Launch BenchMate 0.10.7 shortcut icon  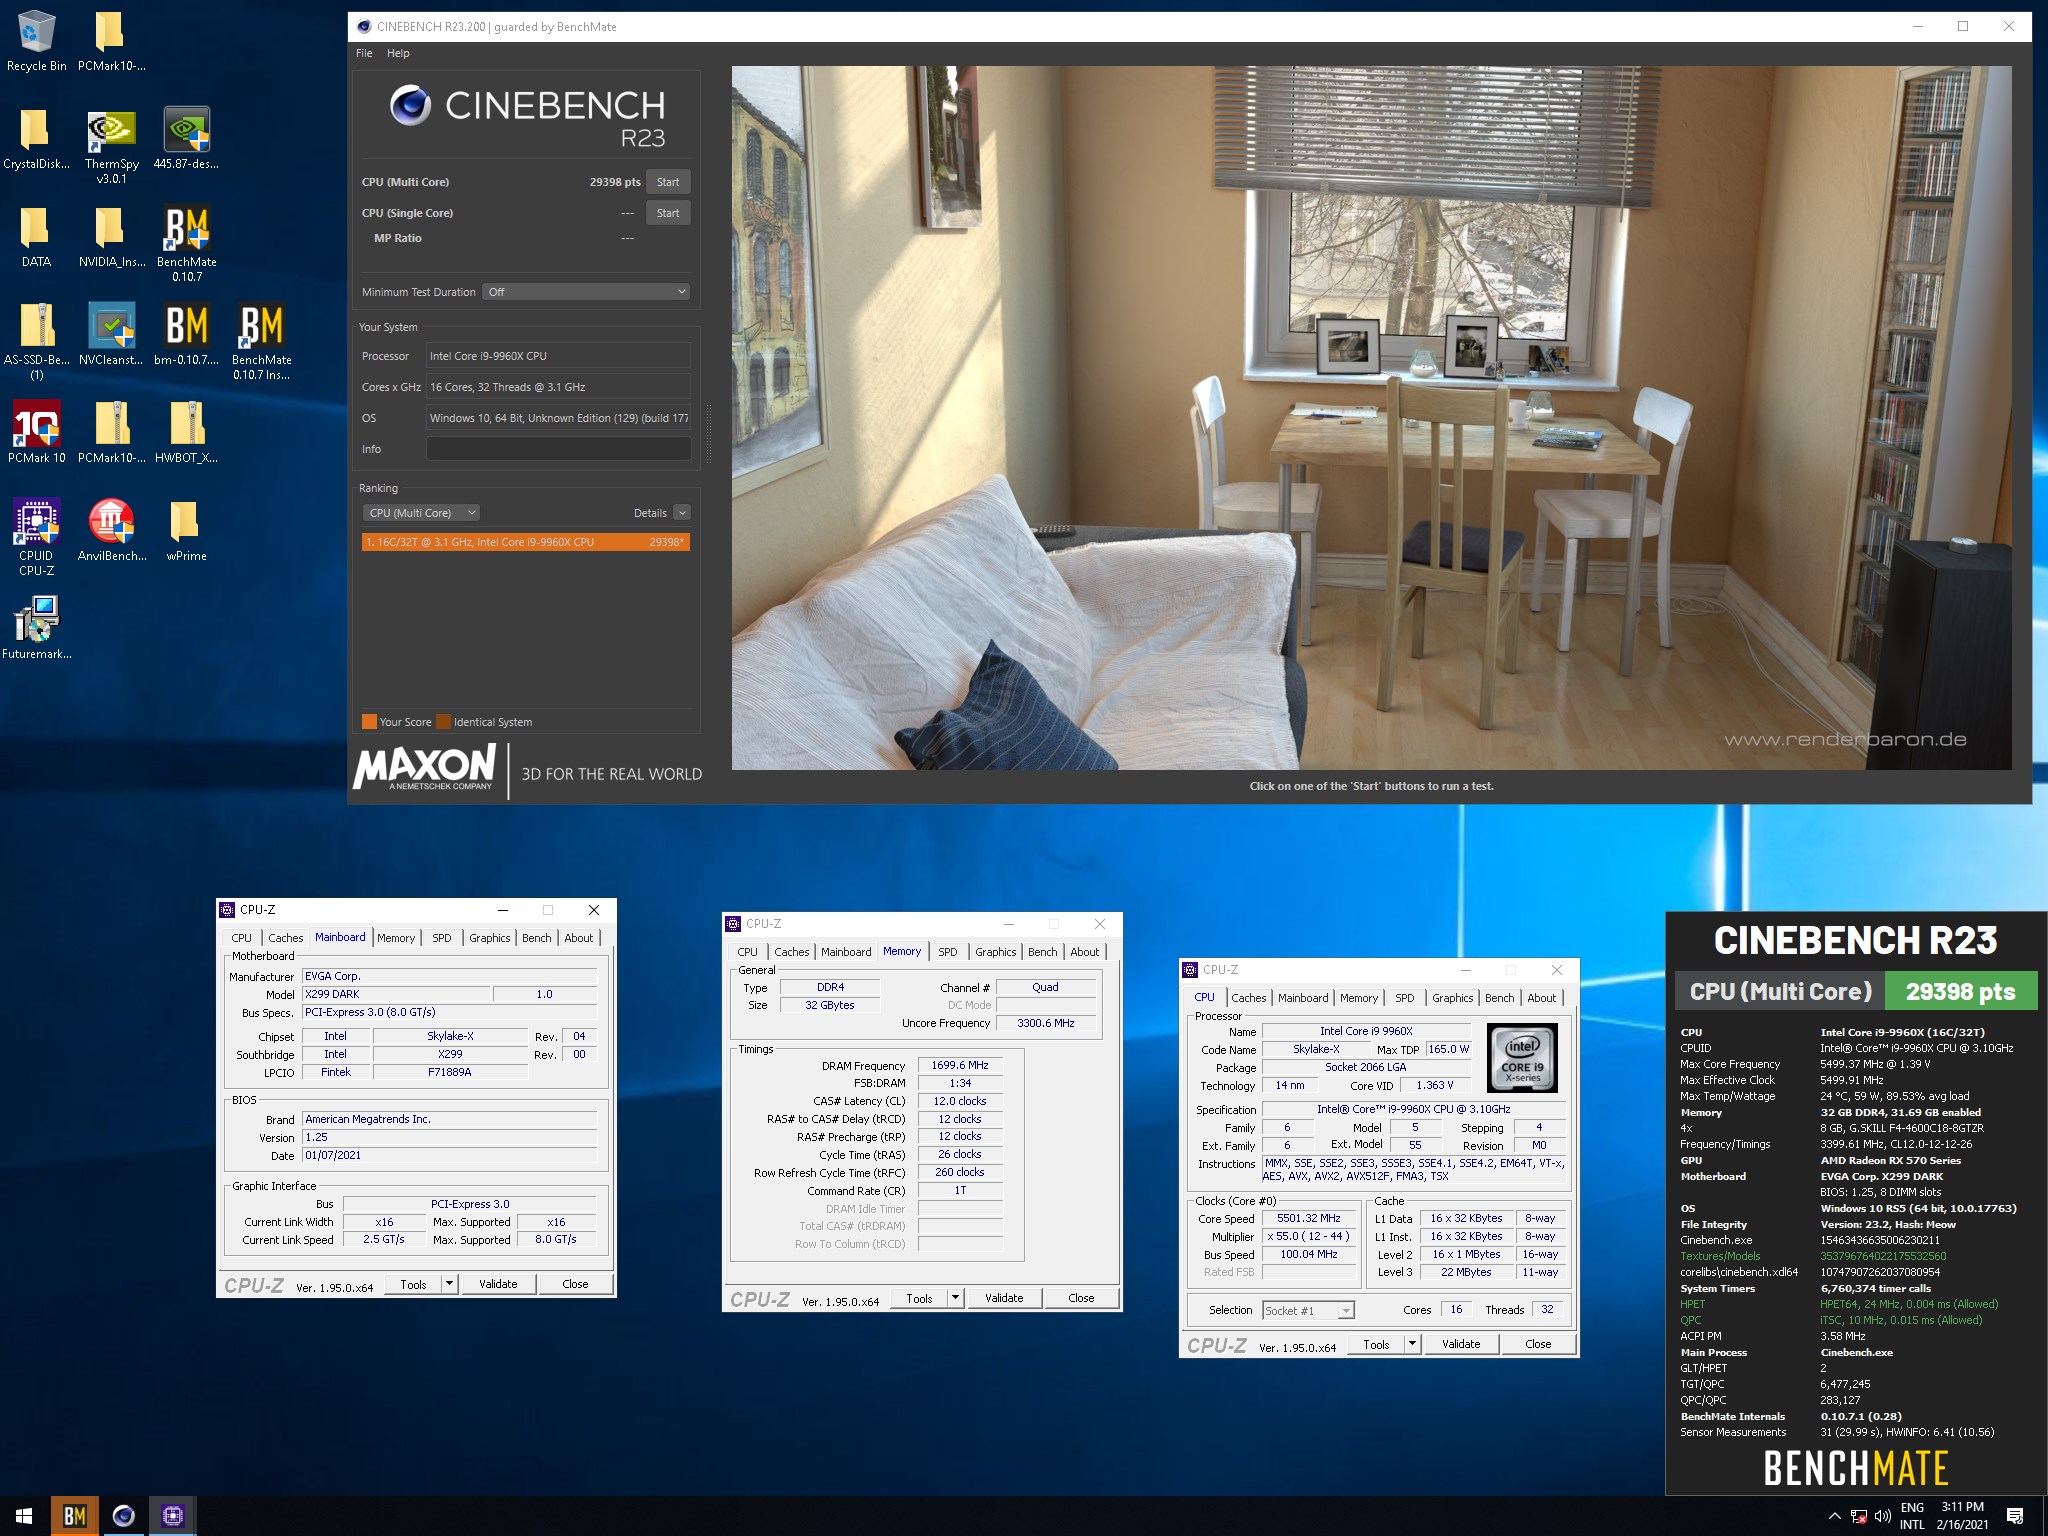[x=186, y=243]
